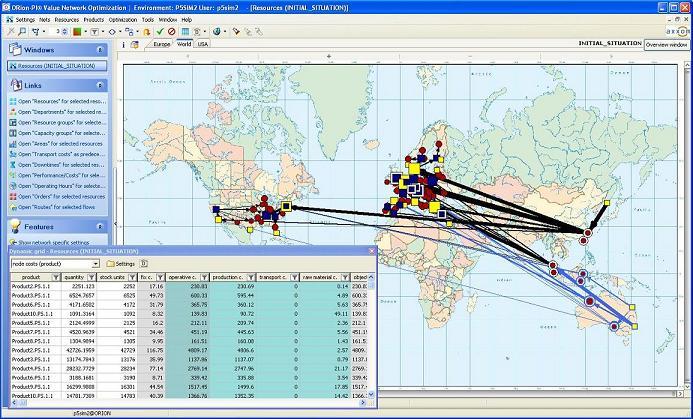The width and height of the screenshot is (693, 419).
Task: Click the green-red color square icon
Action: coord(77,31)
